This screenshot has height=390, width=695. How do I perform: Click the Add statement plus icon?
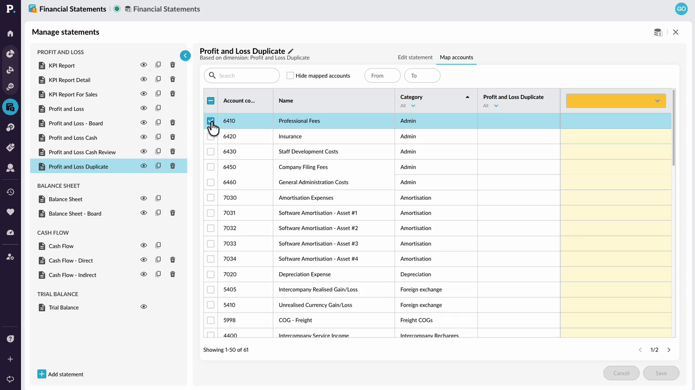pyautogui.click(x=41, y=374)
